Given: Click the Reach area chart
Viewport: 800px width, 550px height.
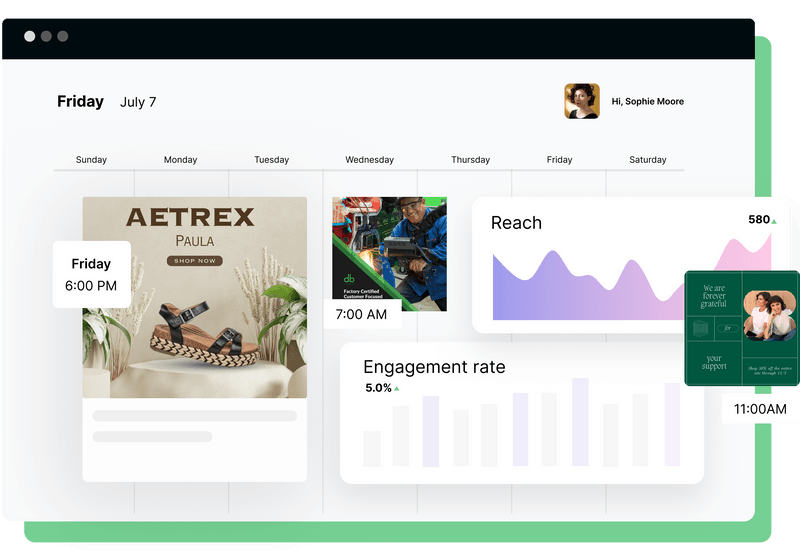Looking at the screenshot, I should (x=630, y=280).
